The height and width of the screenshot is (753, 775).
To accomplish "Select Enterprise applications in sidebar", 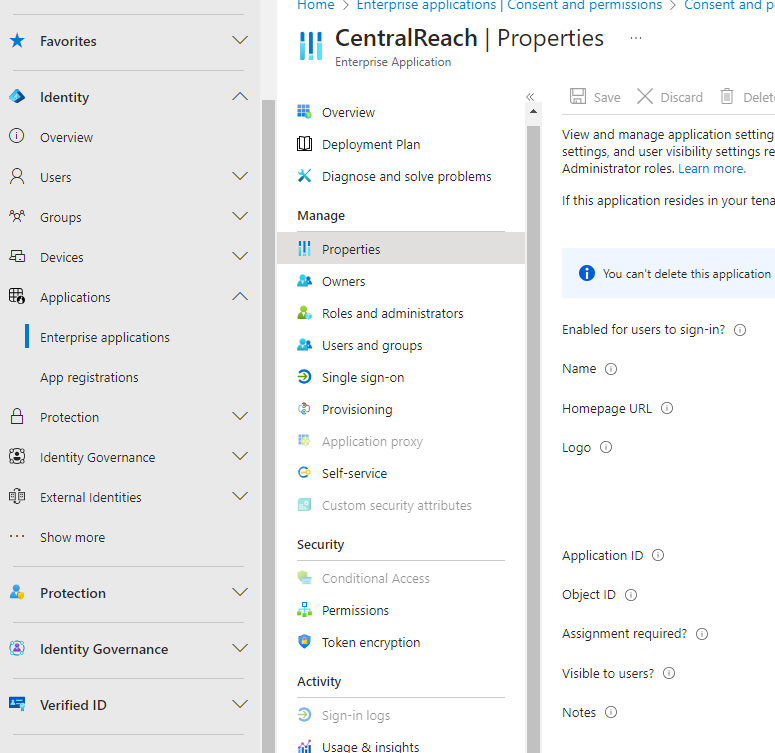I will (105, 337).
